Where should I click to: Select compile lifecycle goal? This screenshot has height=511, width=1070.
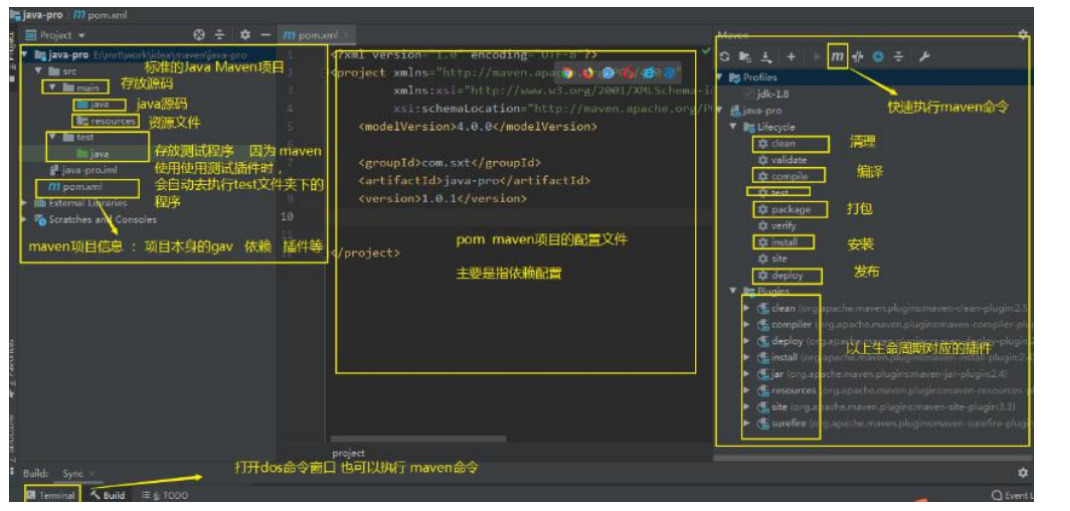(x=782, y=177)
